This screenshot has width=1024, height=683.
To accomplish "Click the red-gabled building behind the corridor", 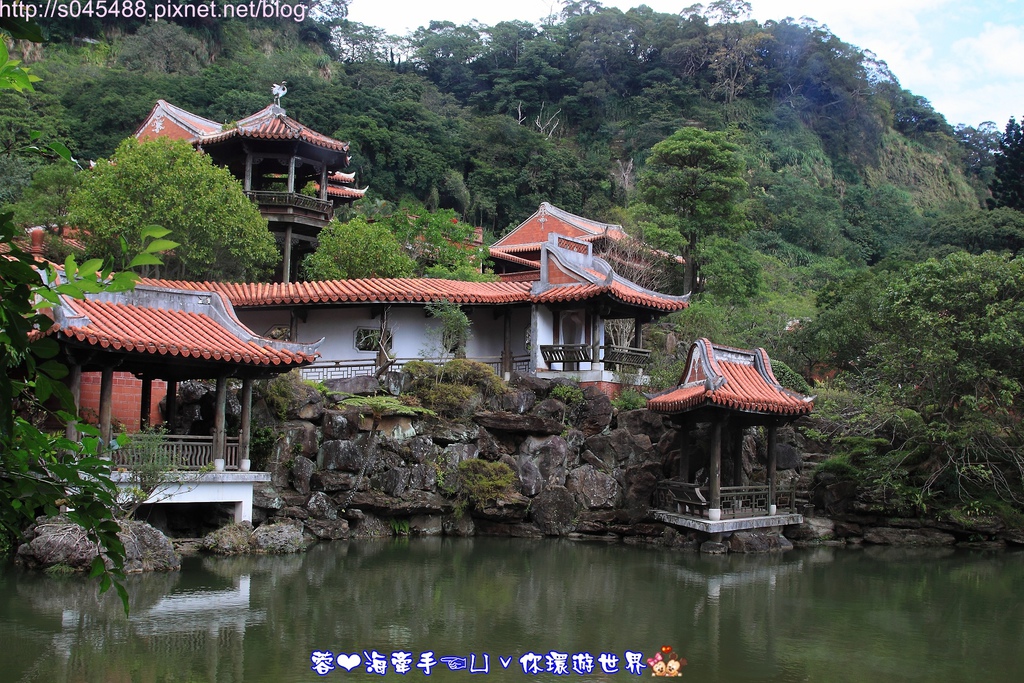I will pyautogui.click(x=545, y=237).
